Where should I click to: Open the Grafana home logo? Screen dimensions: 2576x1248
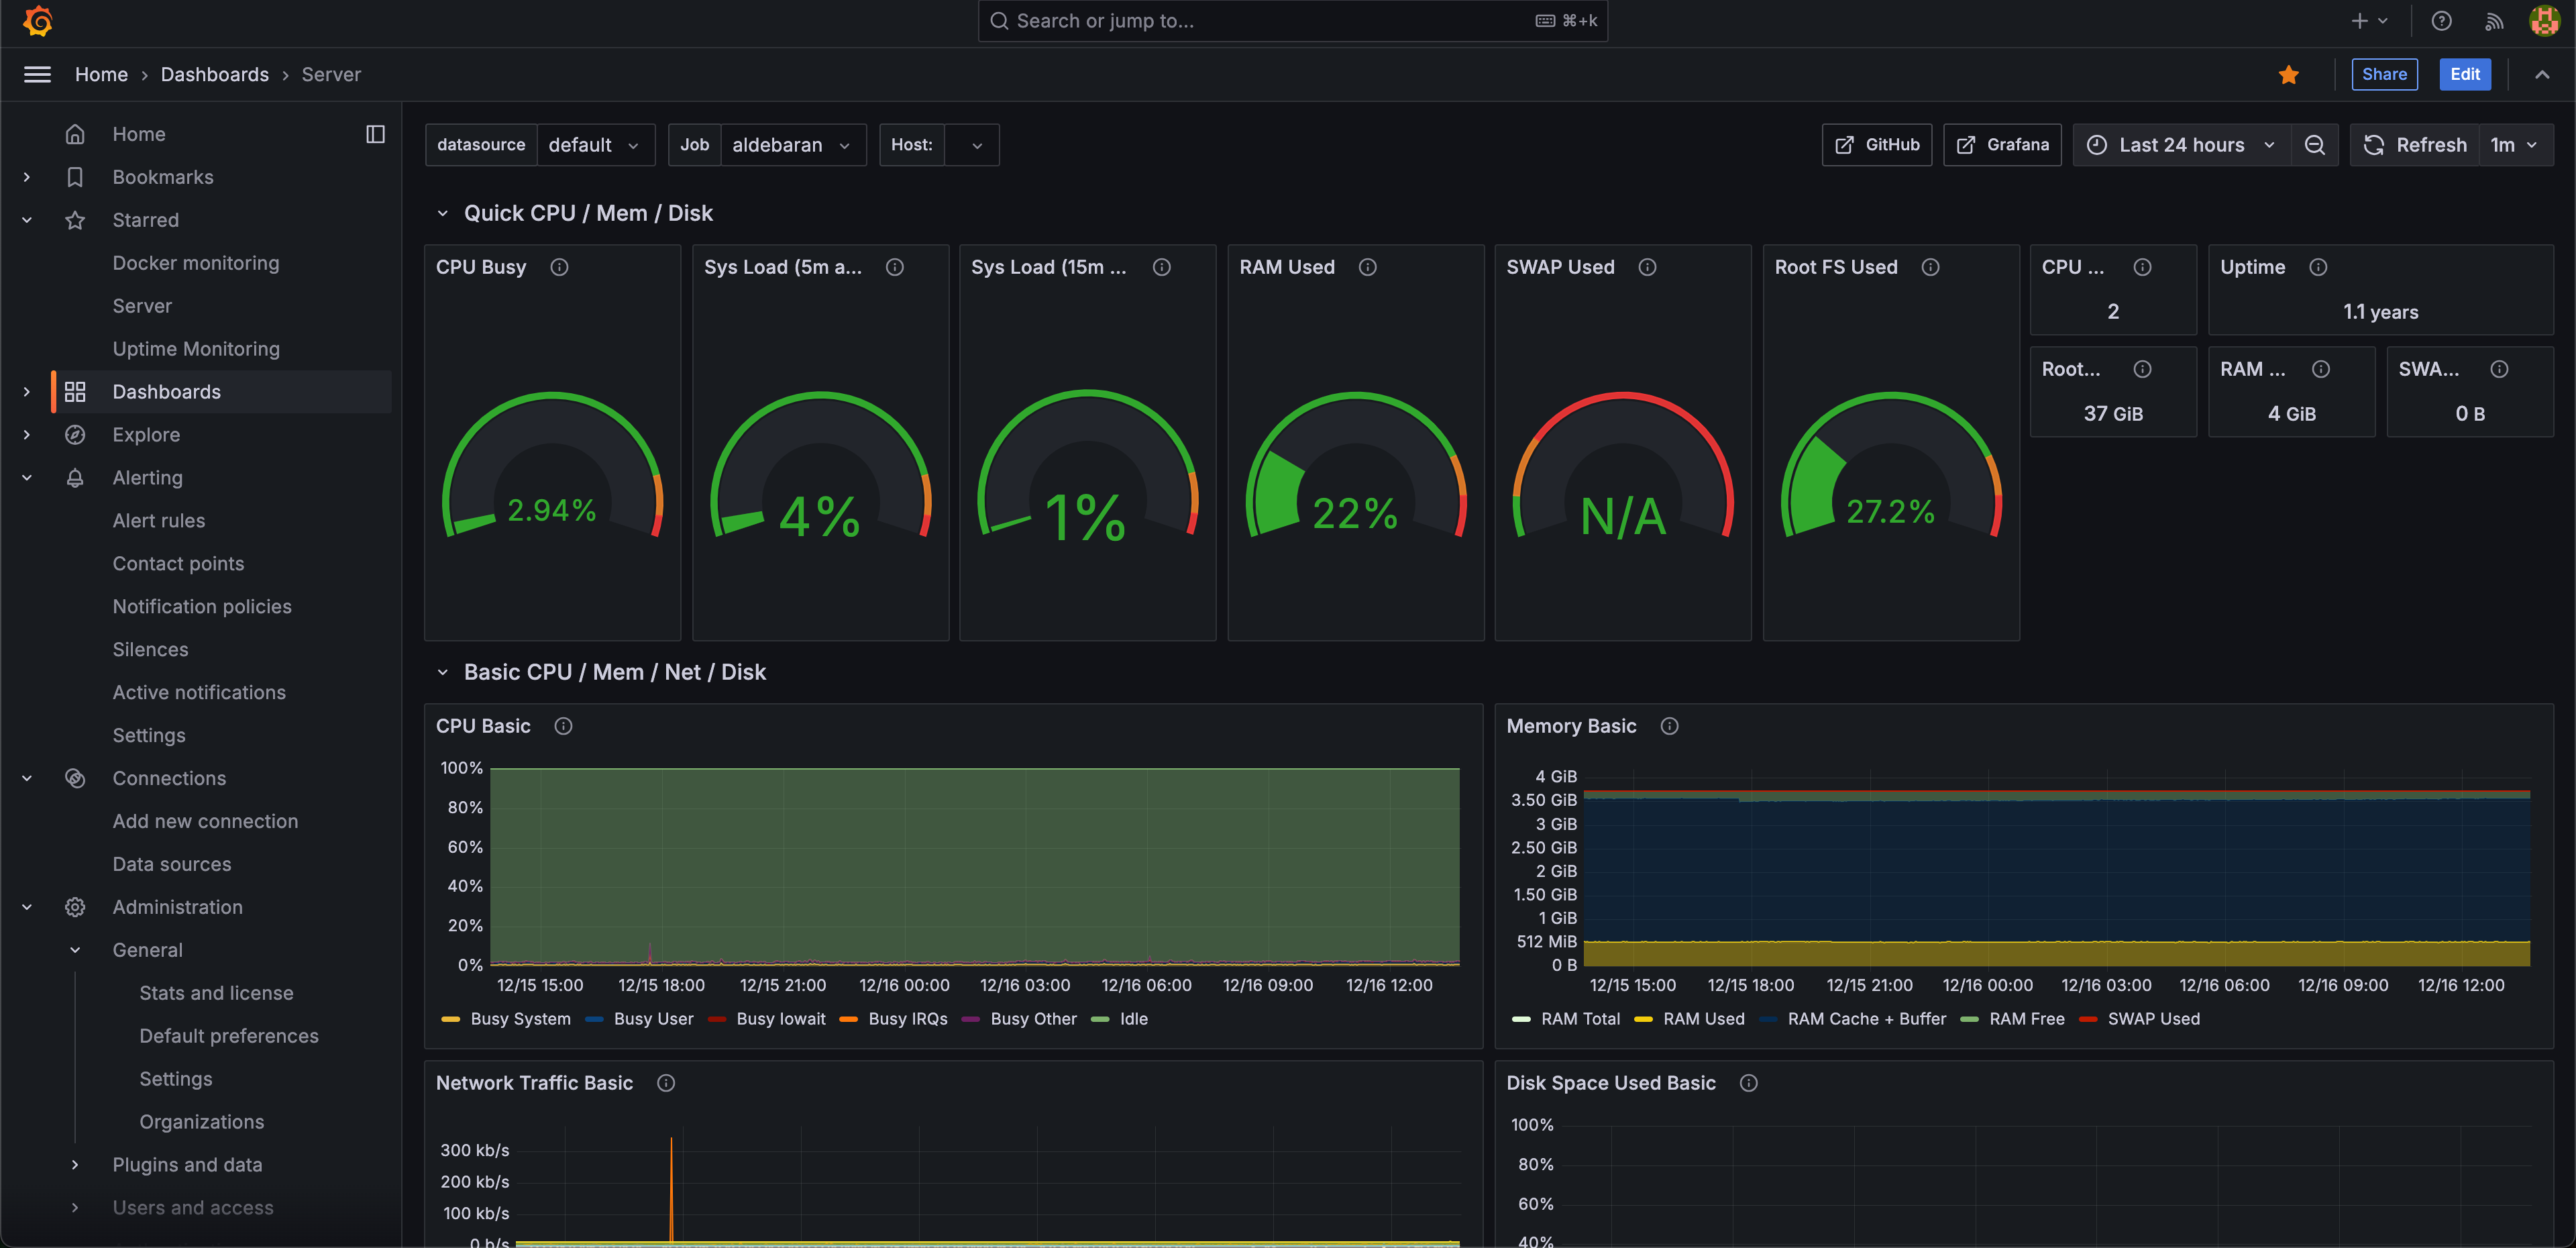pyautogui.click(x=37, y=21)
